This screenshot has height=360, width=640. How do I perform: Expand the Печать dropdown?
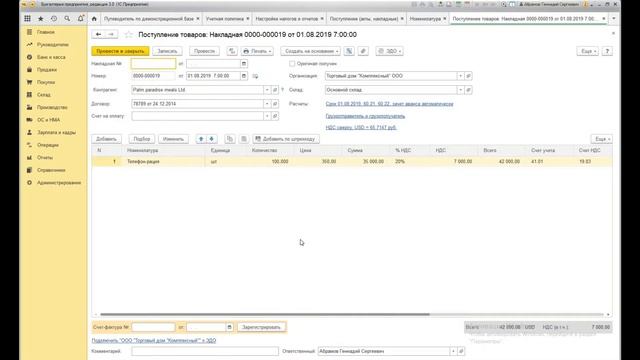[257, 51]
